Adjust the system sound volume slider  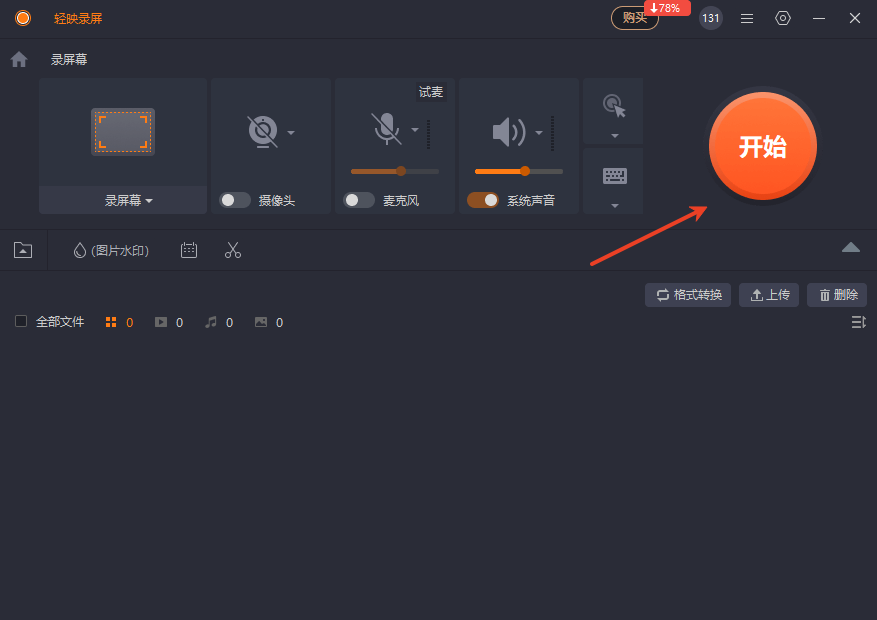[x=518, y=171]
